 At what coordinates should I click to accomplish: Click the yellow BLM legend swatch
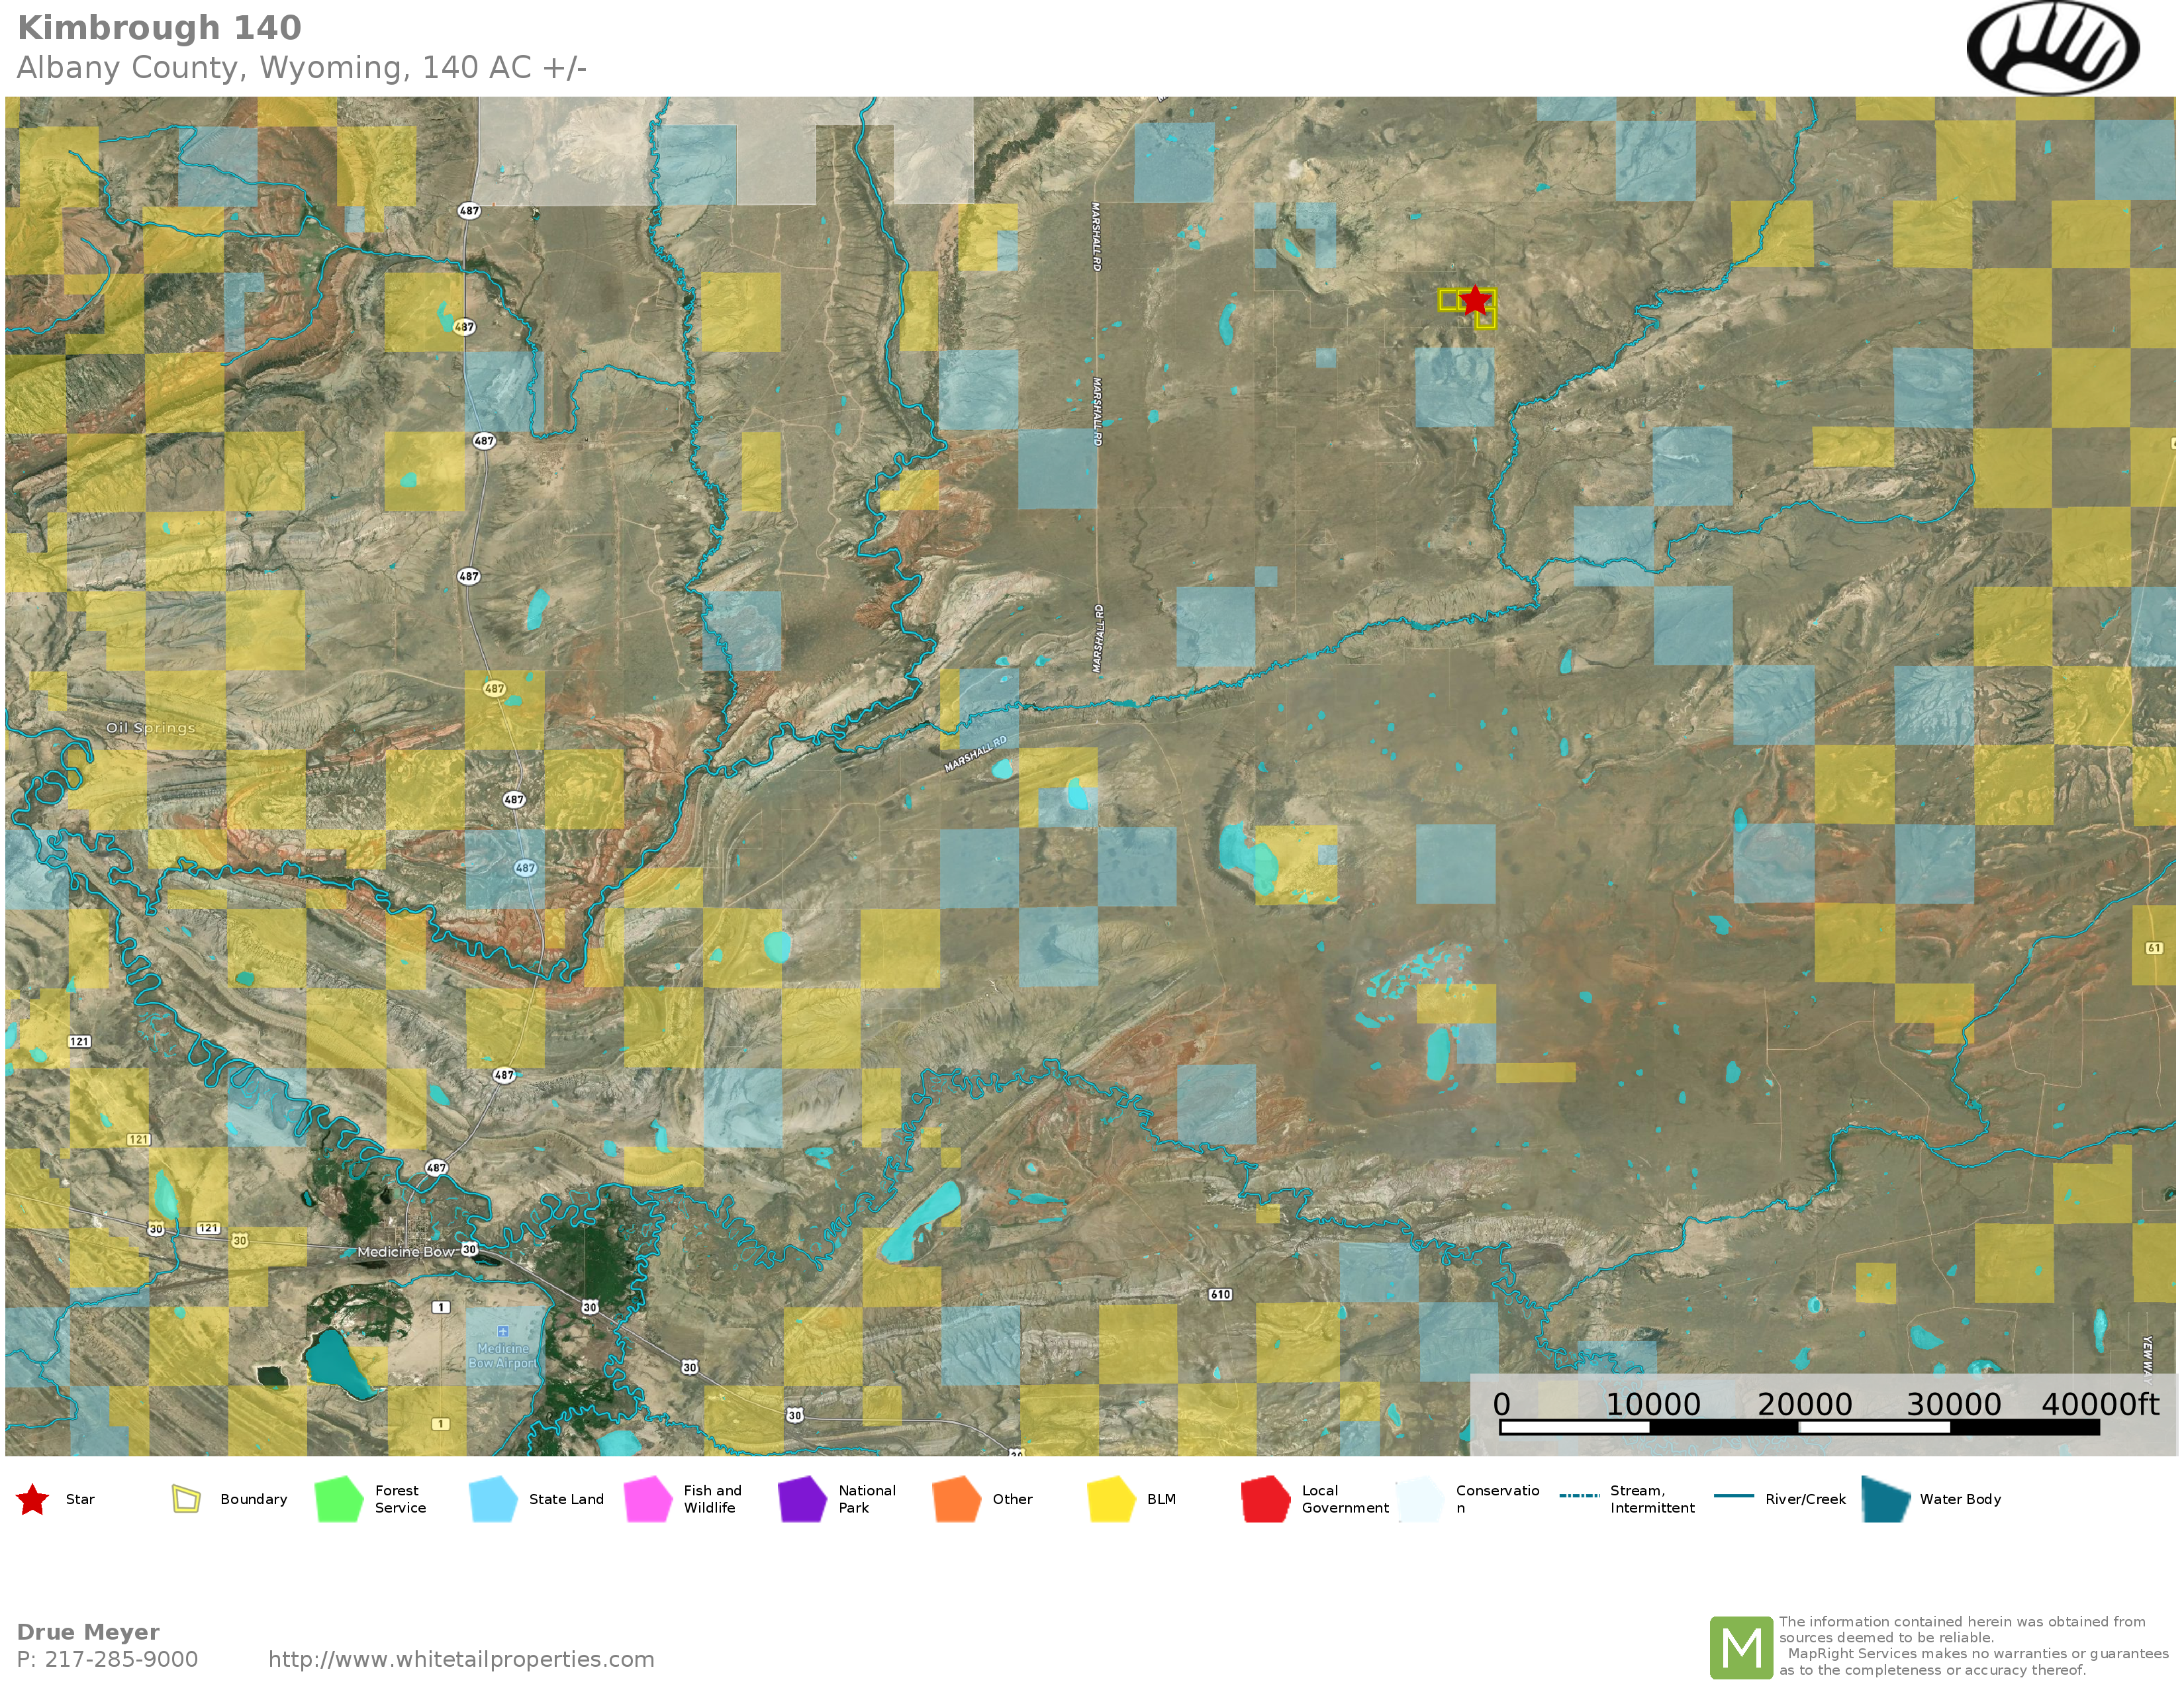(1111, 1499)
